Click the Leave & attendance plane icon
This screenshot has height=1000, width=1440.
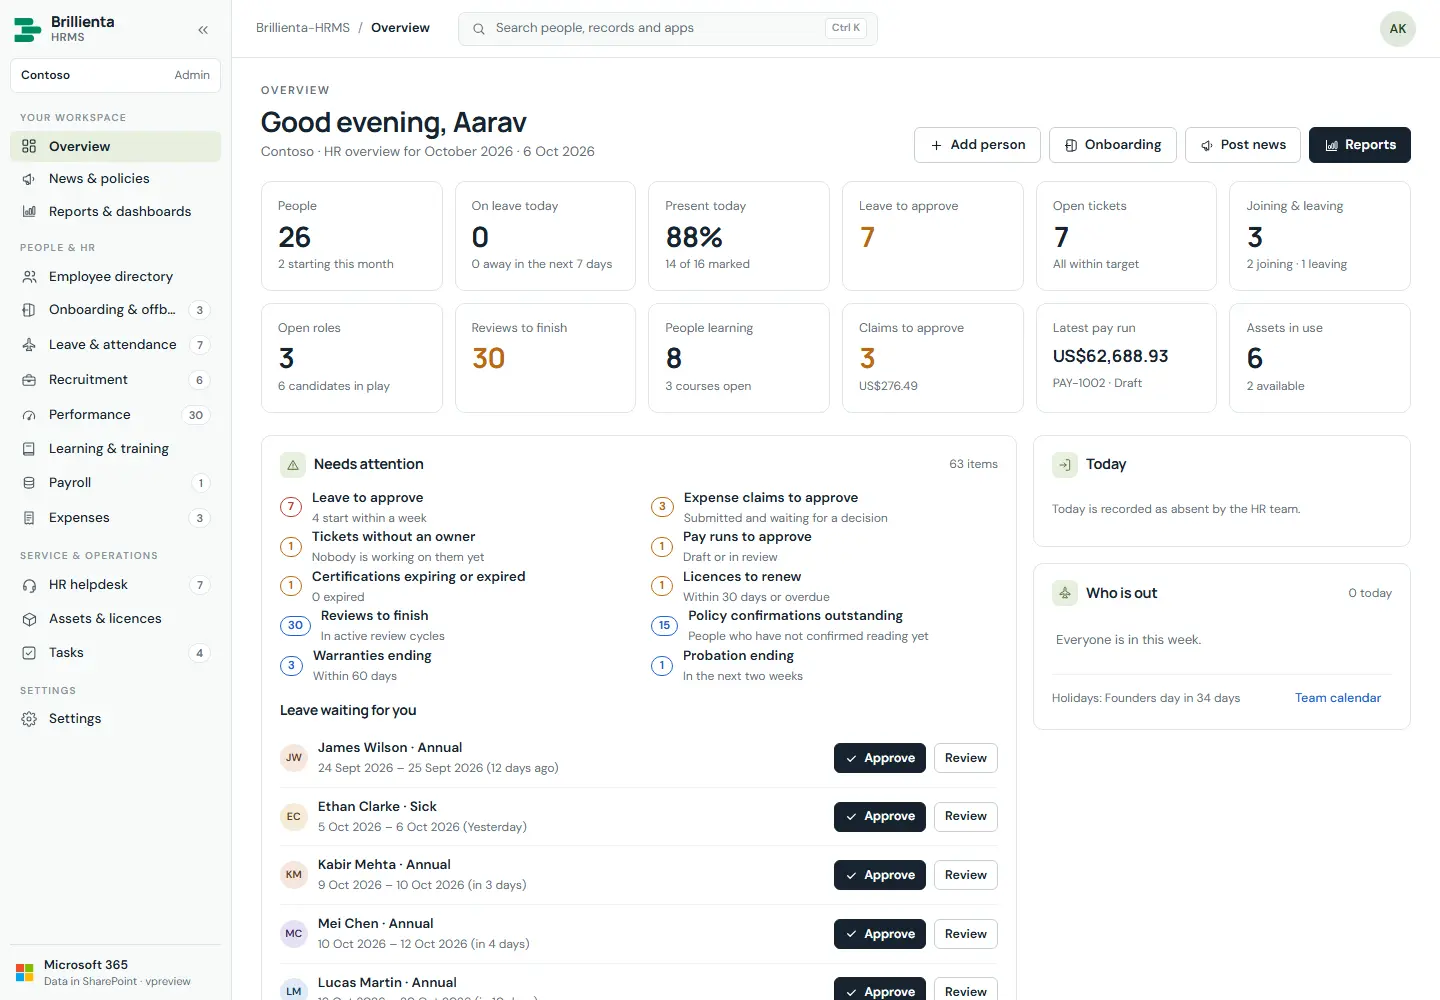(x=29, y=345)
